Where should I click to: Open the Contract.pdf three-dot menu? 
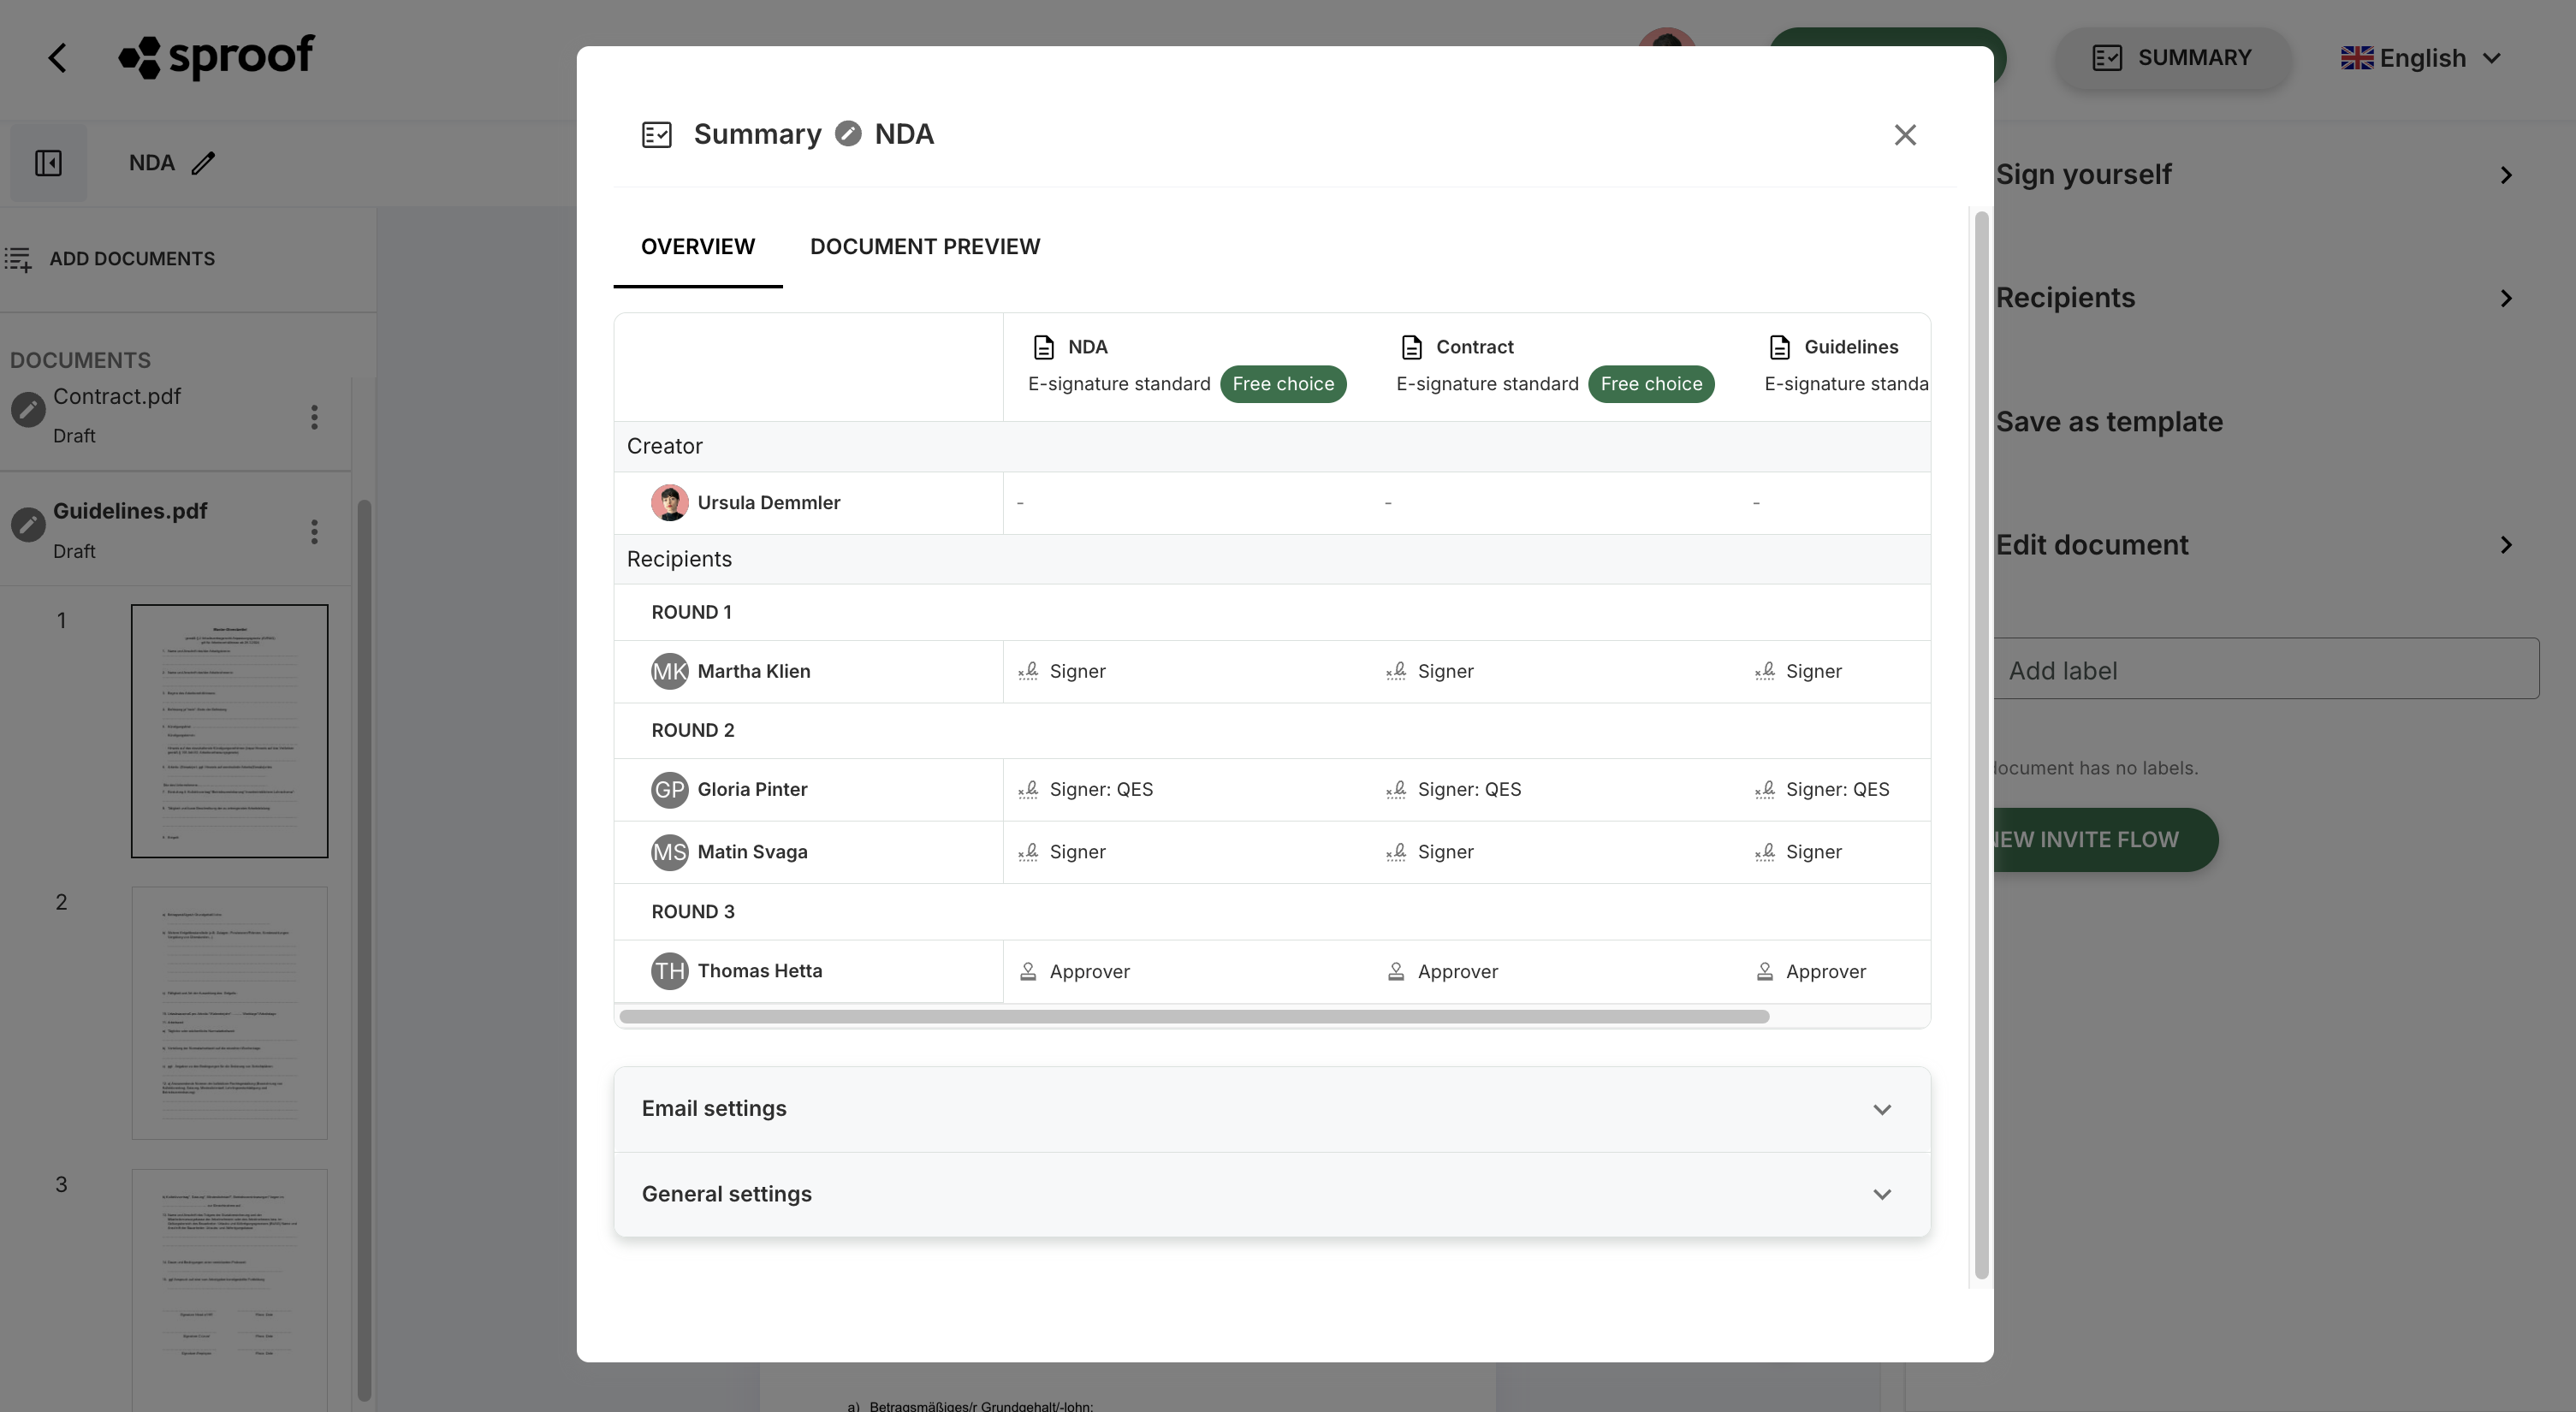pos(314,417)
